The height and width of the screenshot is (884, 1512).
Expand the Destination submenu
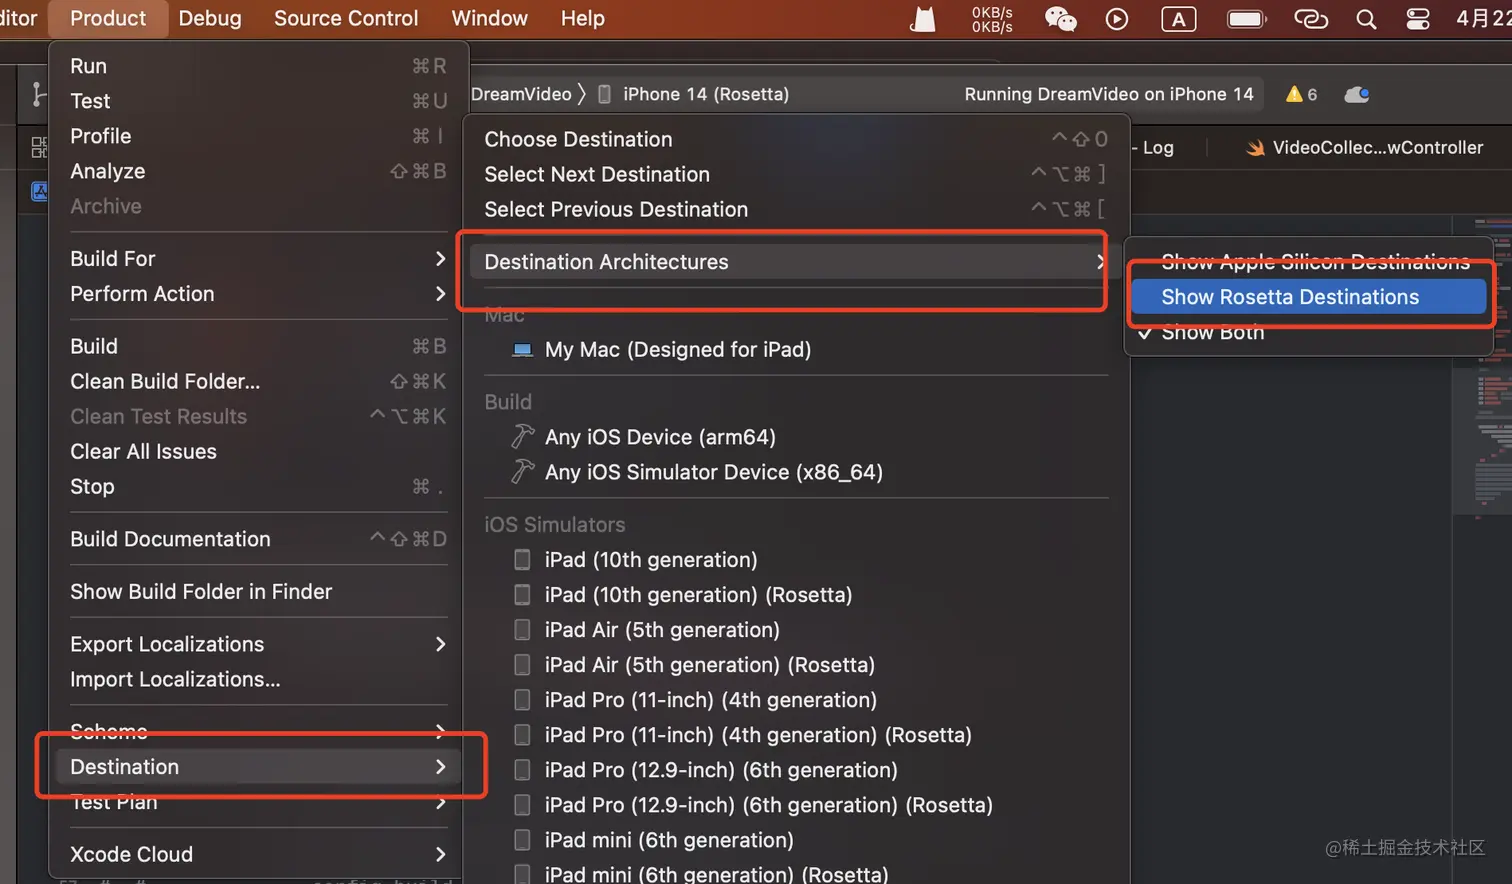pos(258,767)
